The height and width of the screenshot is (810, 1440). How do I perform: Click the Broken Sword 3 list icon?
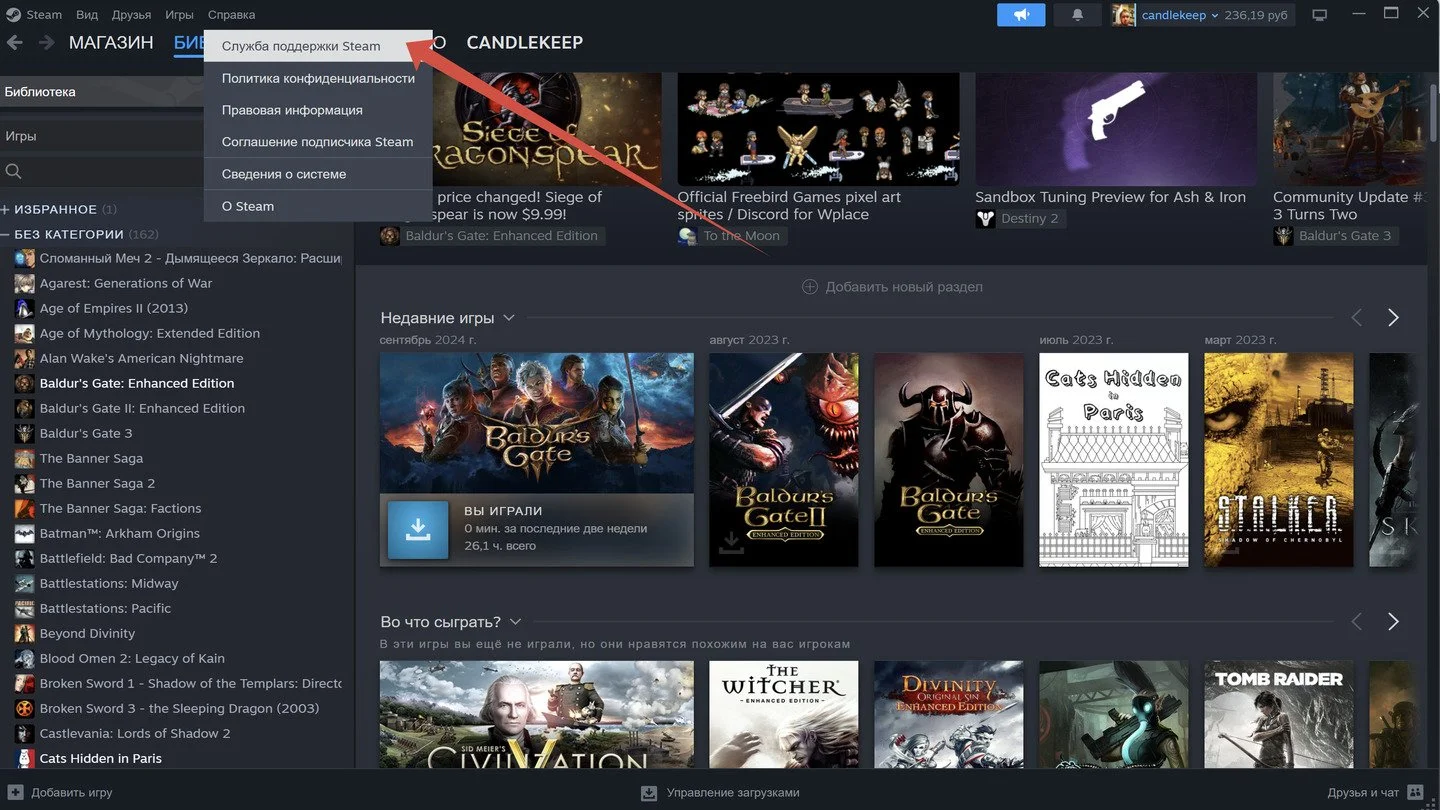coord(24,708)
